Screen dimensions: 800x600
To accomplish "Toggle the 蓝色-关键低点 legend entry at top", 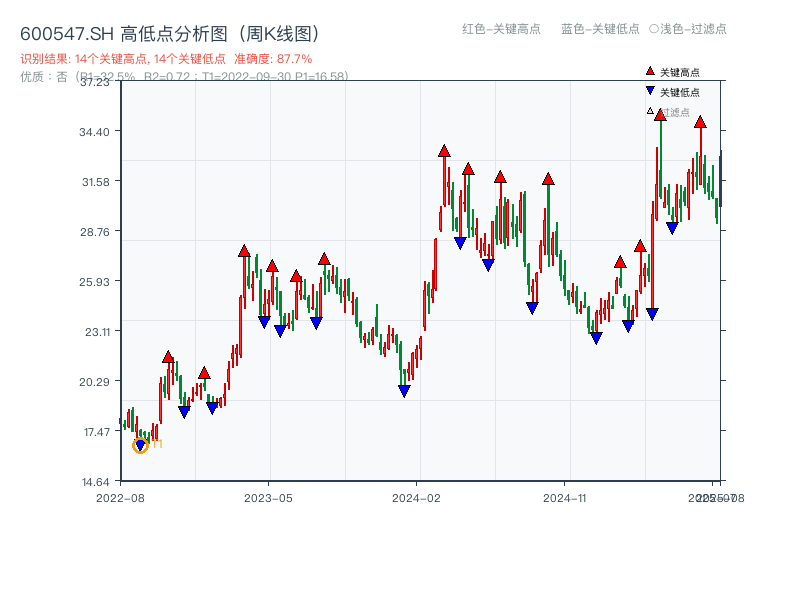I will pos(600,29).
